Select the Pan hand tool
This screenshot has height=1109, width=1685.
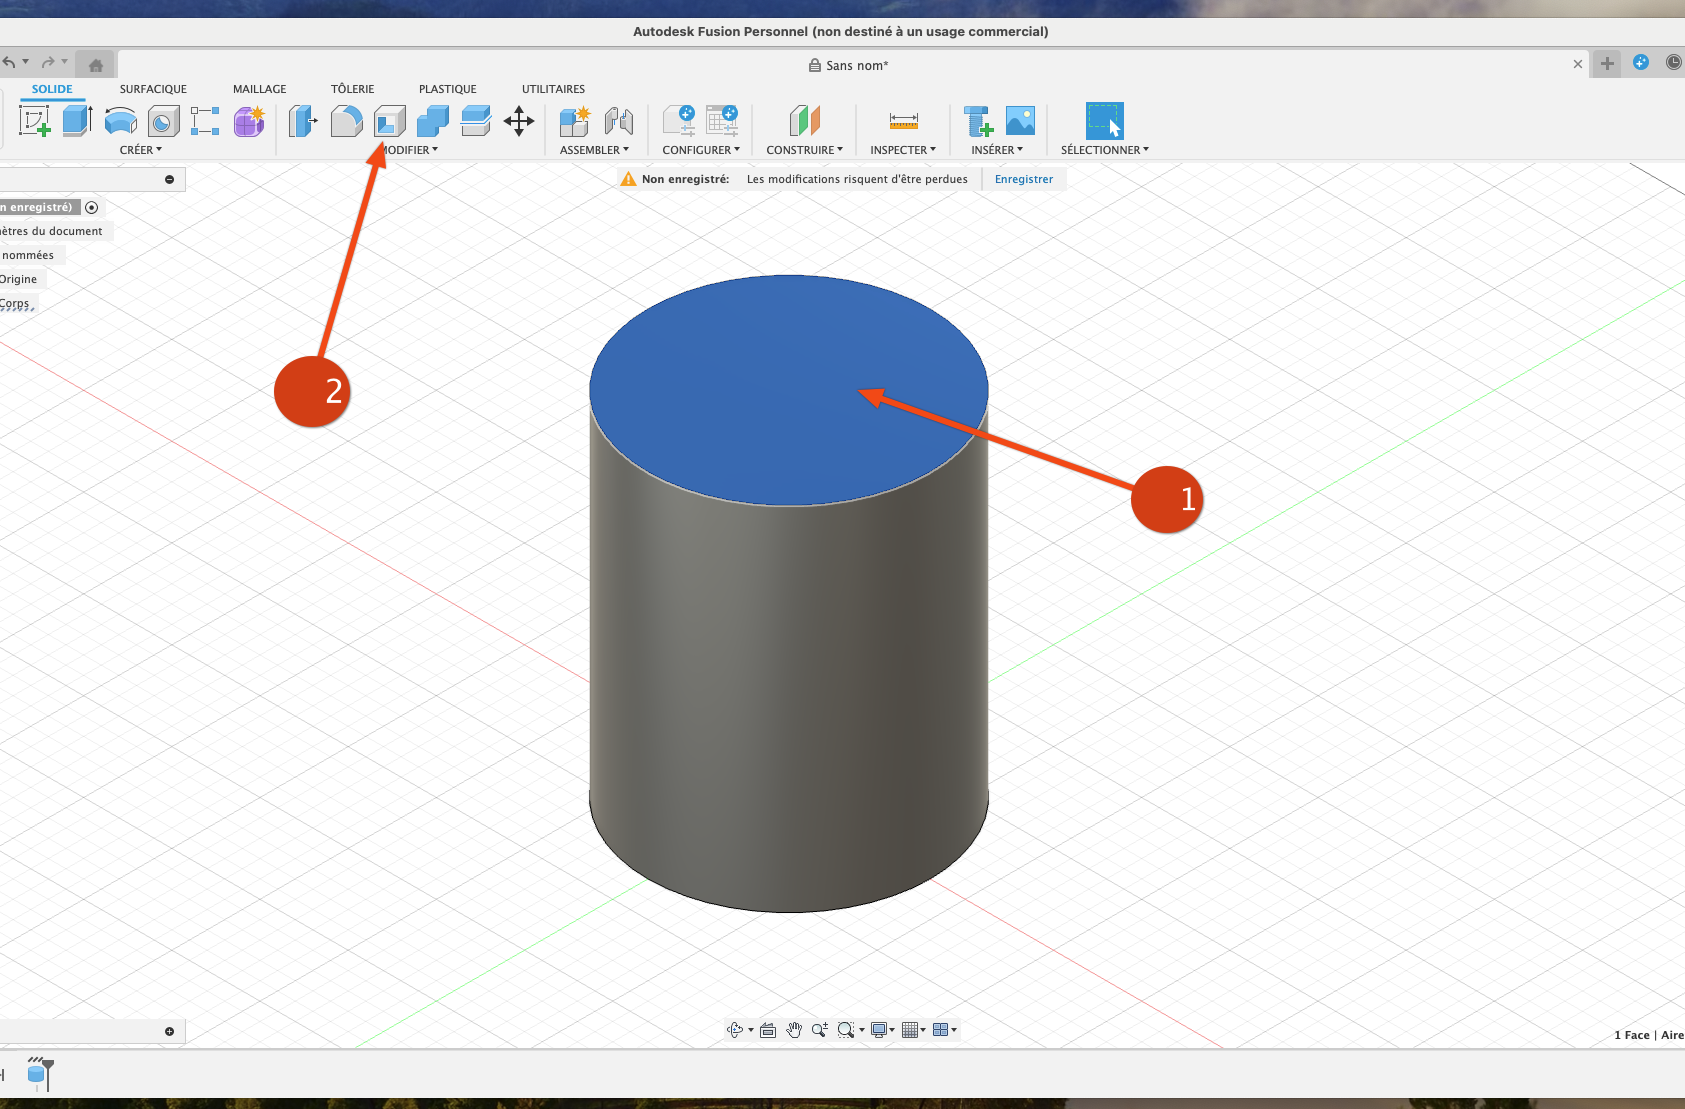coord(794,1030)
